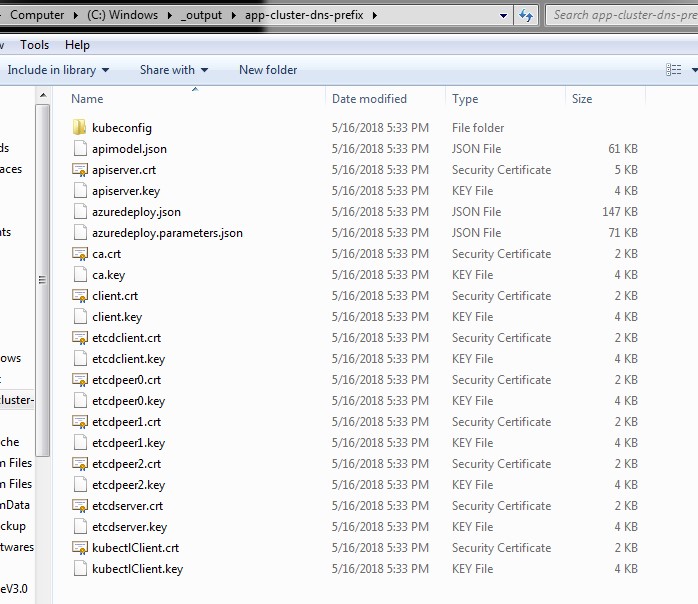
Task: Select the etcdpeer2.key file icon
Action: (80, 484)
